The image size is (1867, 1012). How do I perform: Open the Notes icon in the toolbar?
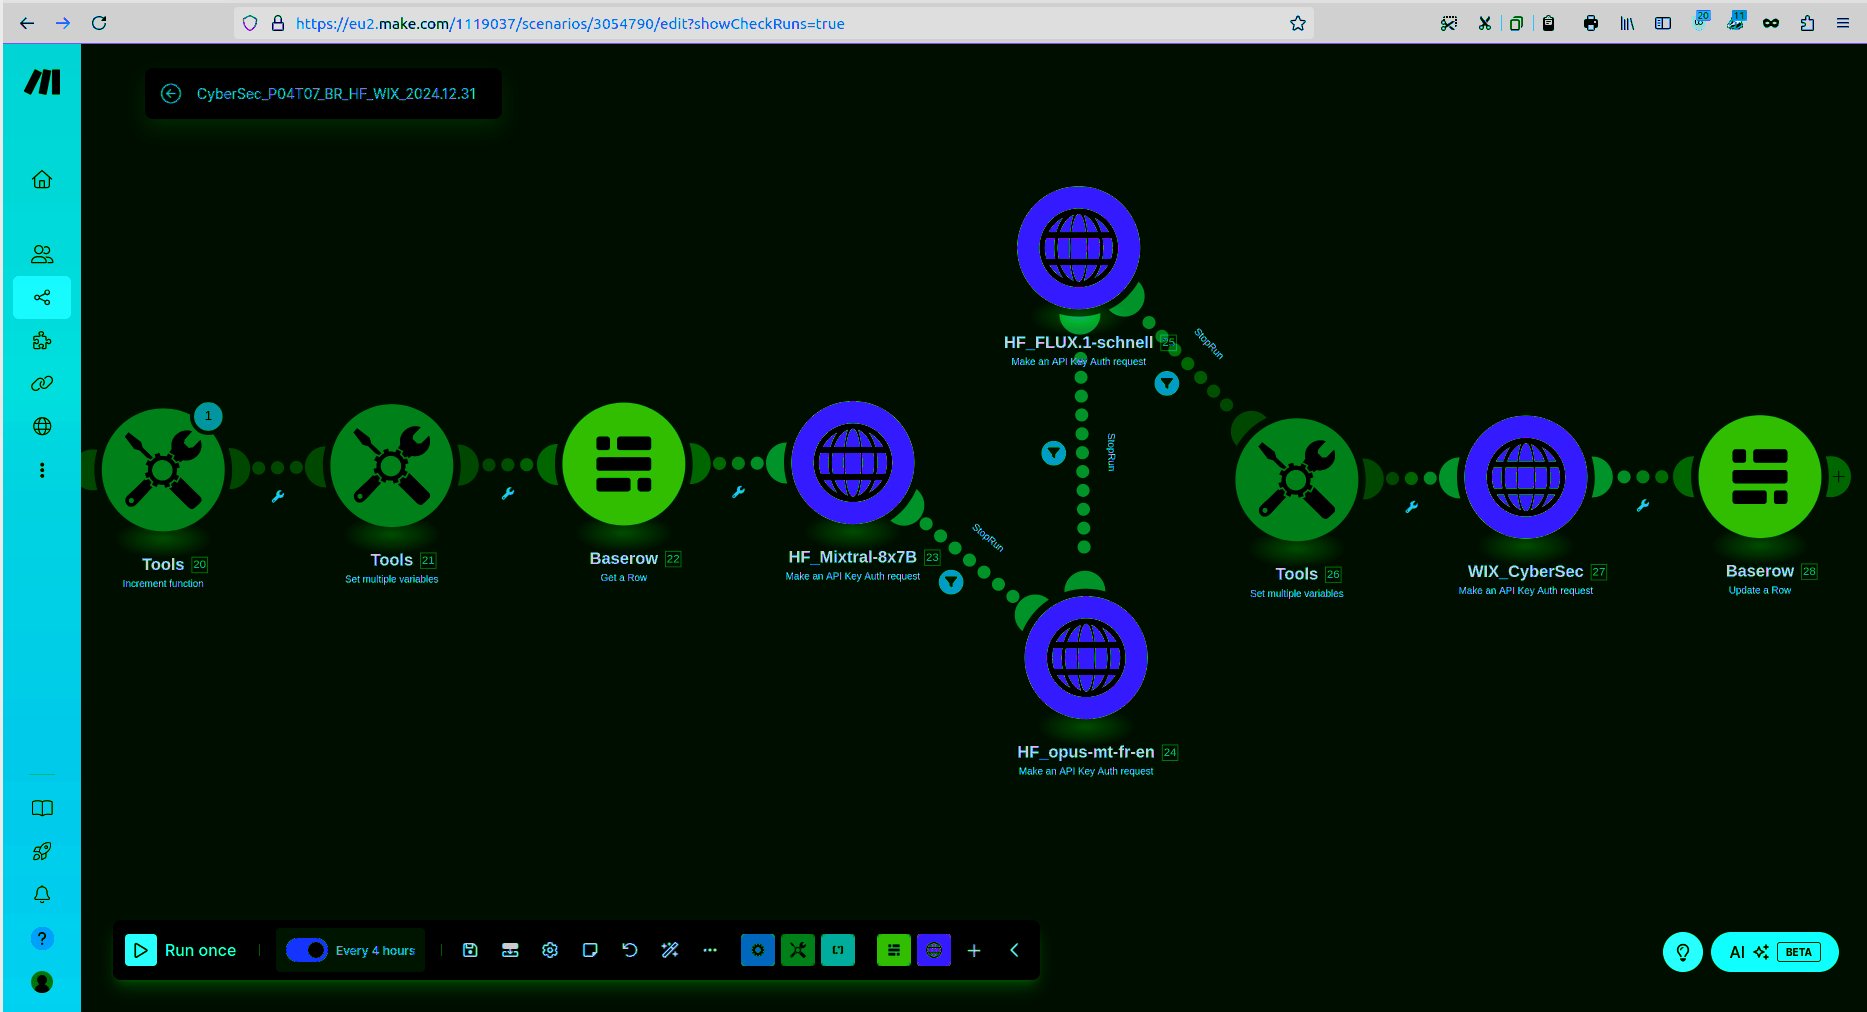tap(590, 950)
